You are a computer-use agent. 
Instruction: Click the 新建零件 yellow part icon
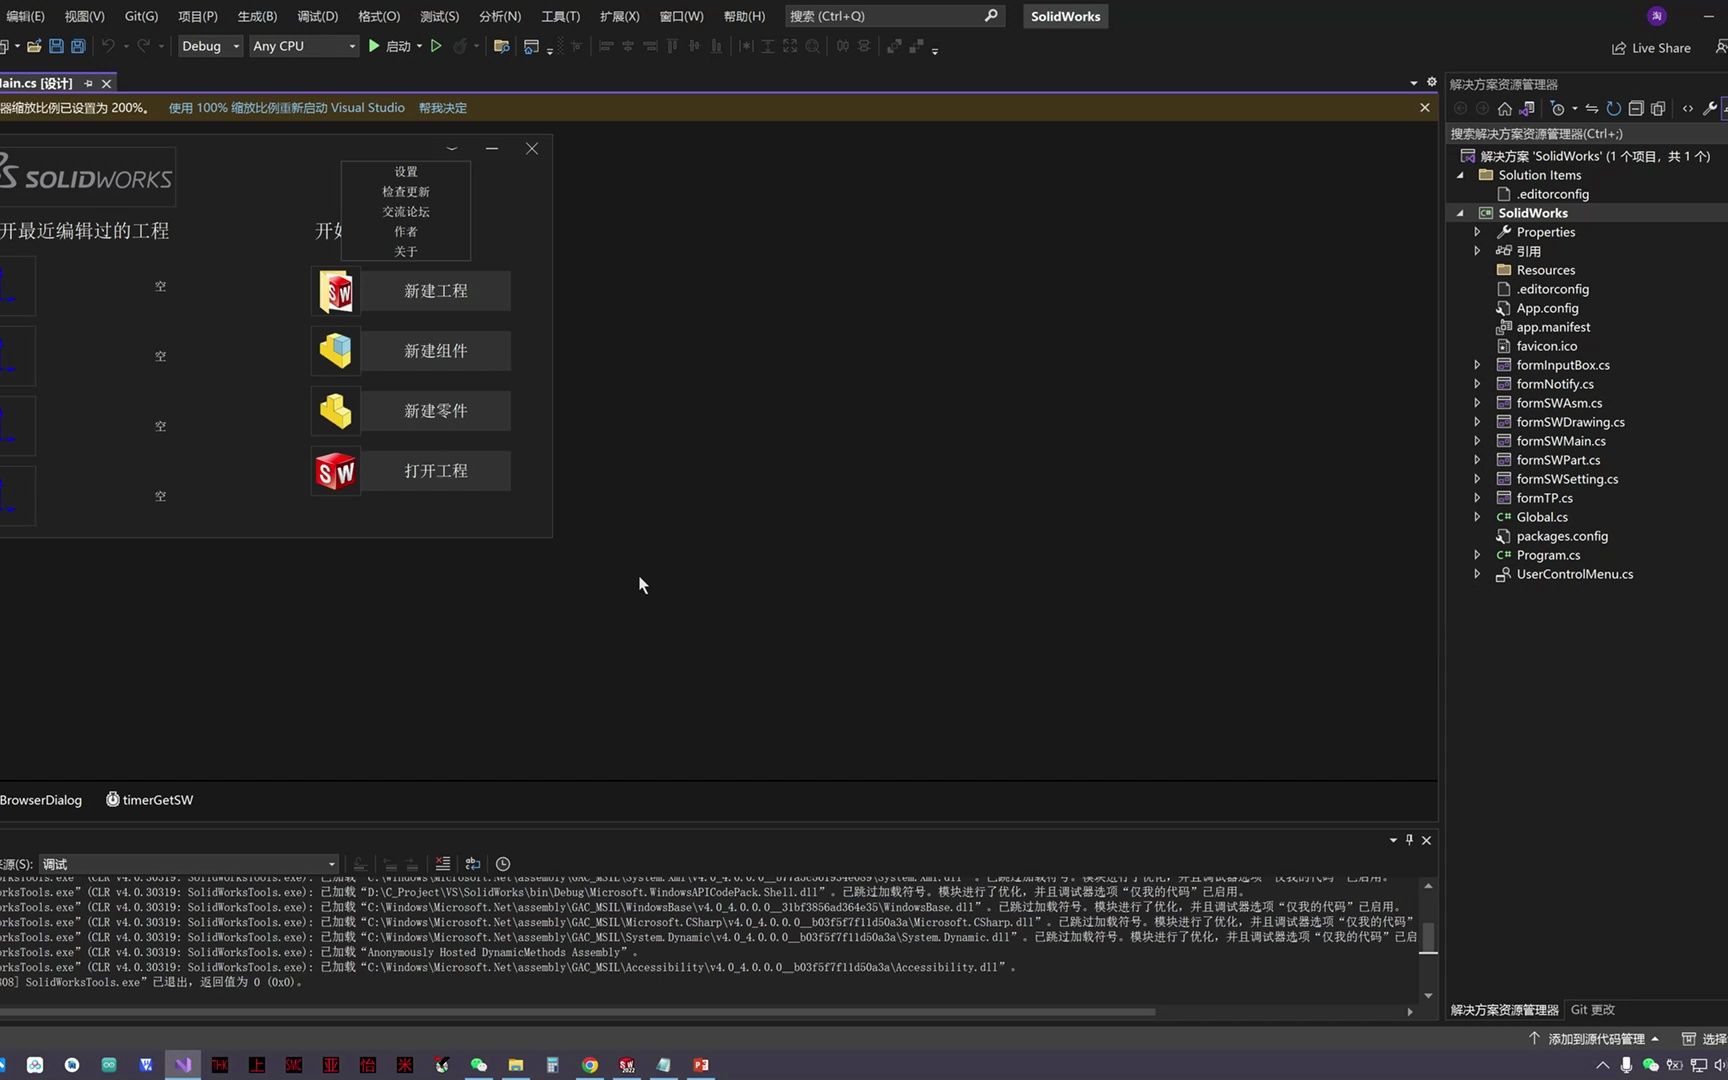tap(336, 411)
